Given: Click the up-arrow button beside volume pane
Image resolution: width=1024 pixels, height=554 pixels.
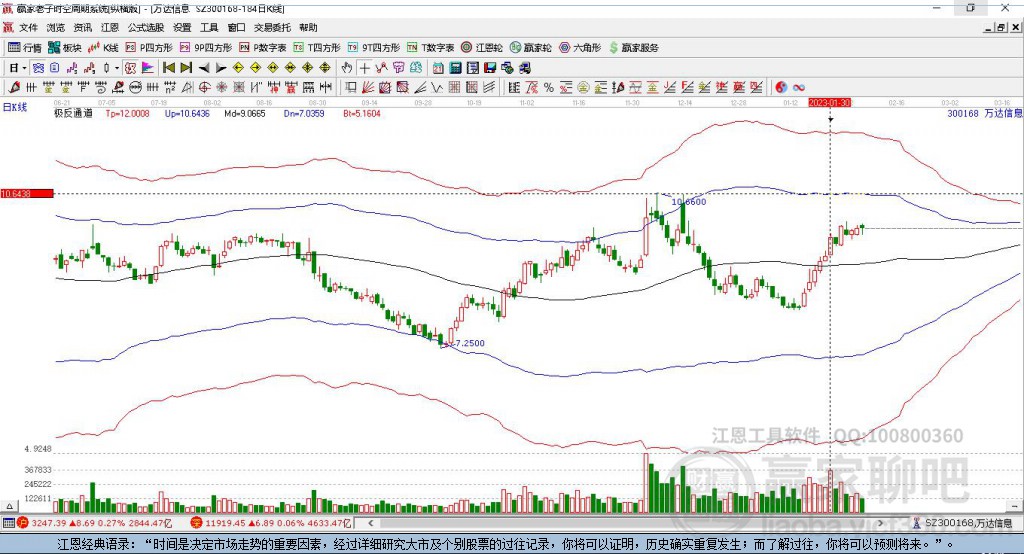Looking at the screenshot, I should pyautogui.click(x=9, y=506).
